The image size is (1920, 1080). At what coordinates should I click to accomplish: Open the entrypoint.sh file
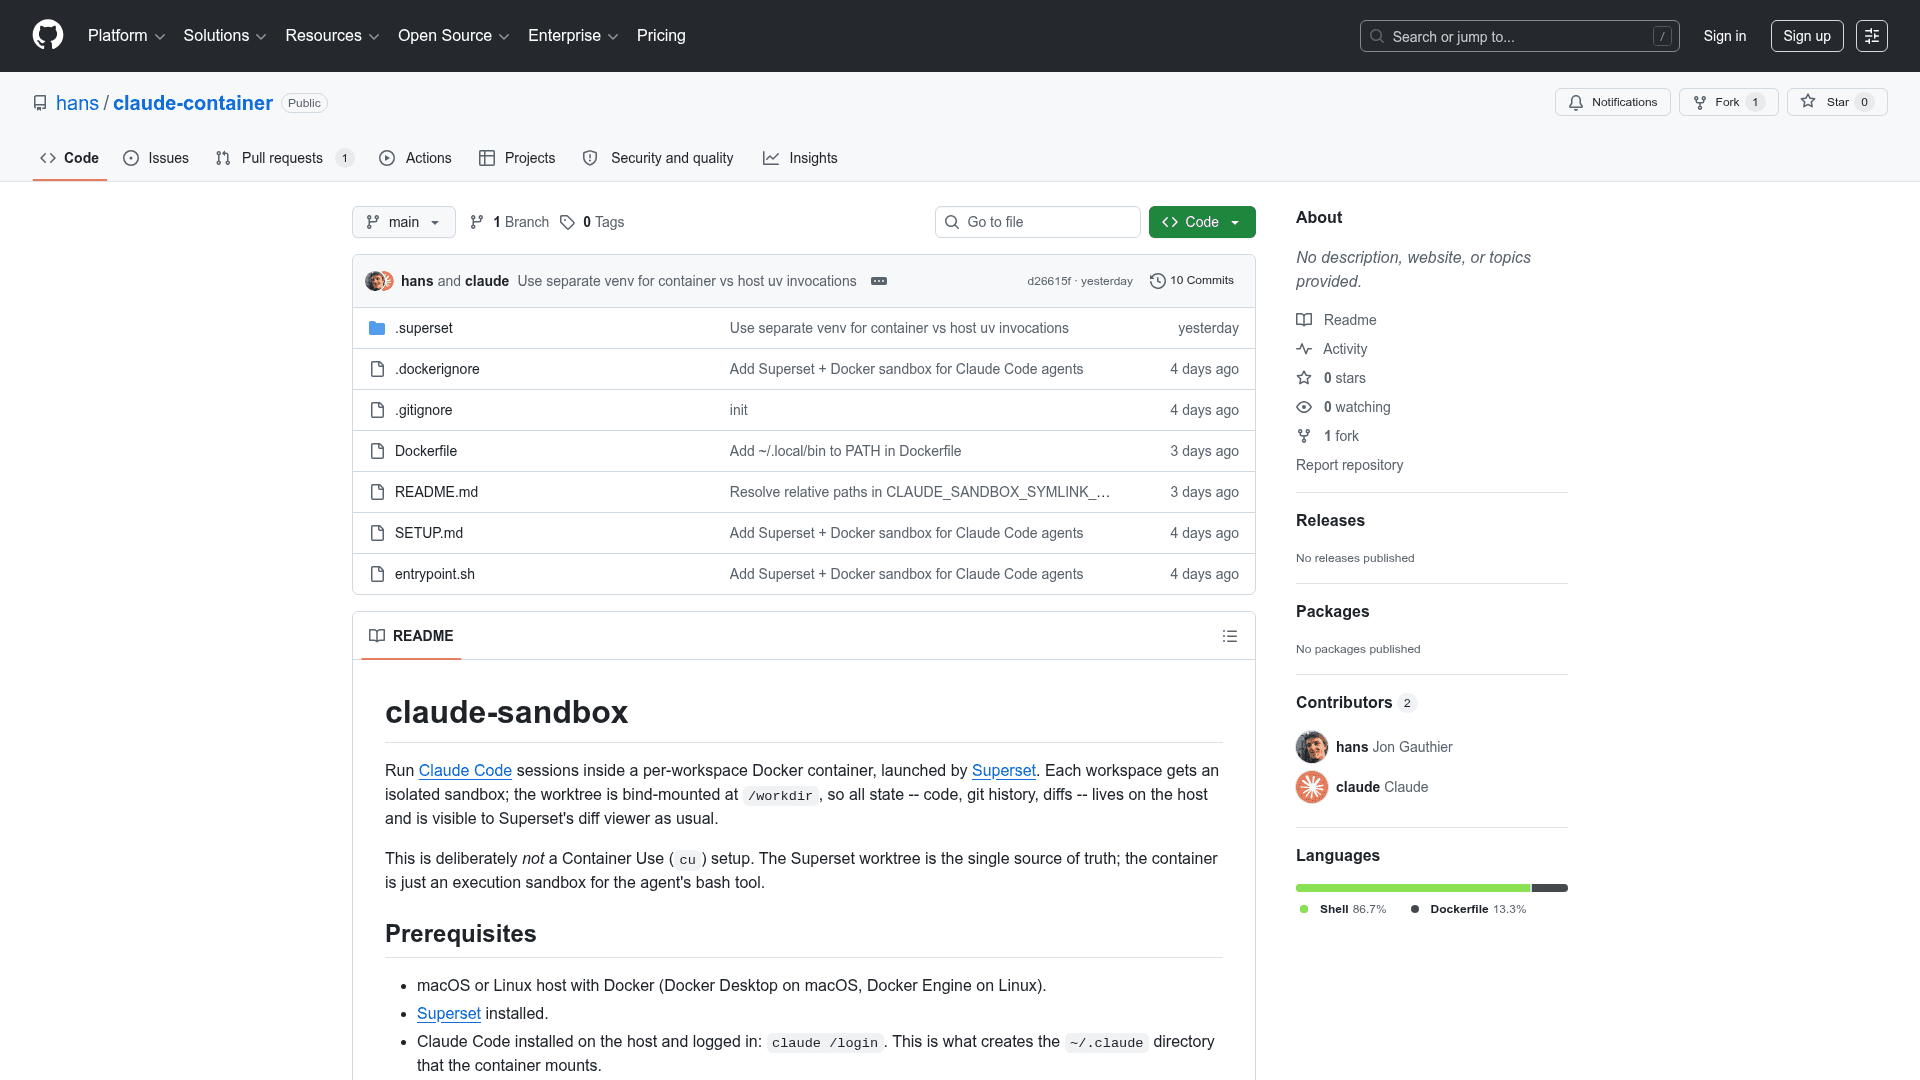[x=435, y=574]
